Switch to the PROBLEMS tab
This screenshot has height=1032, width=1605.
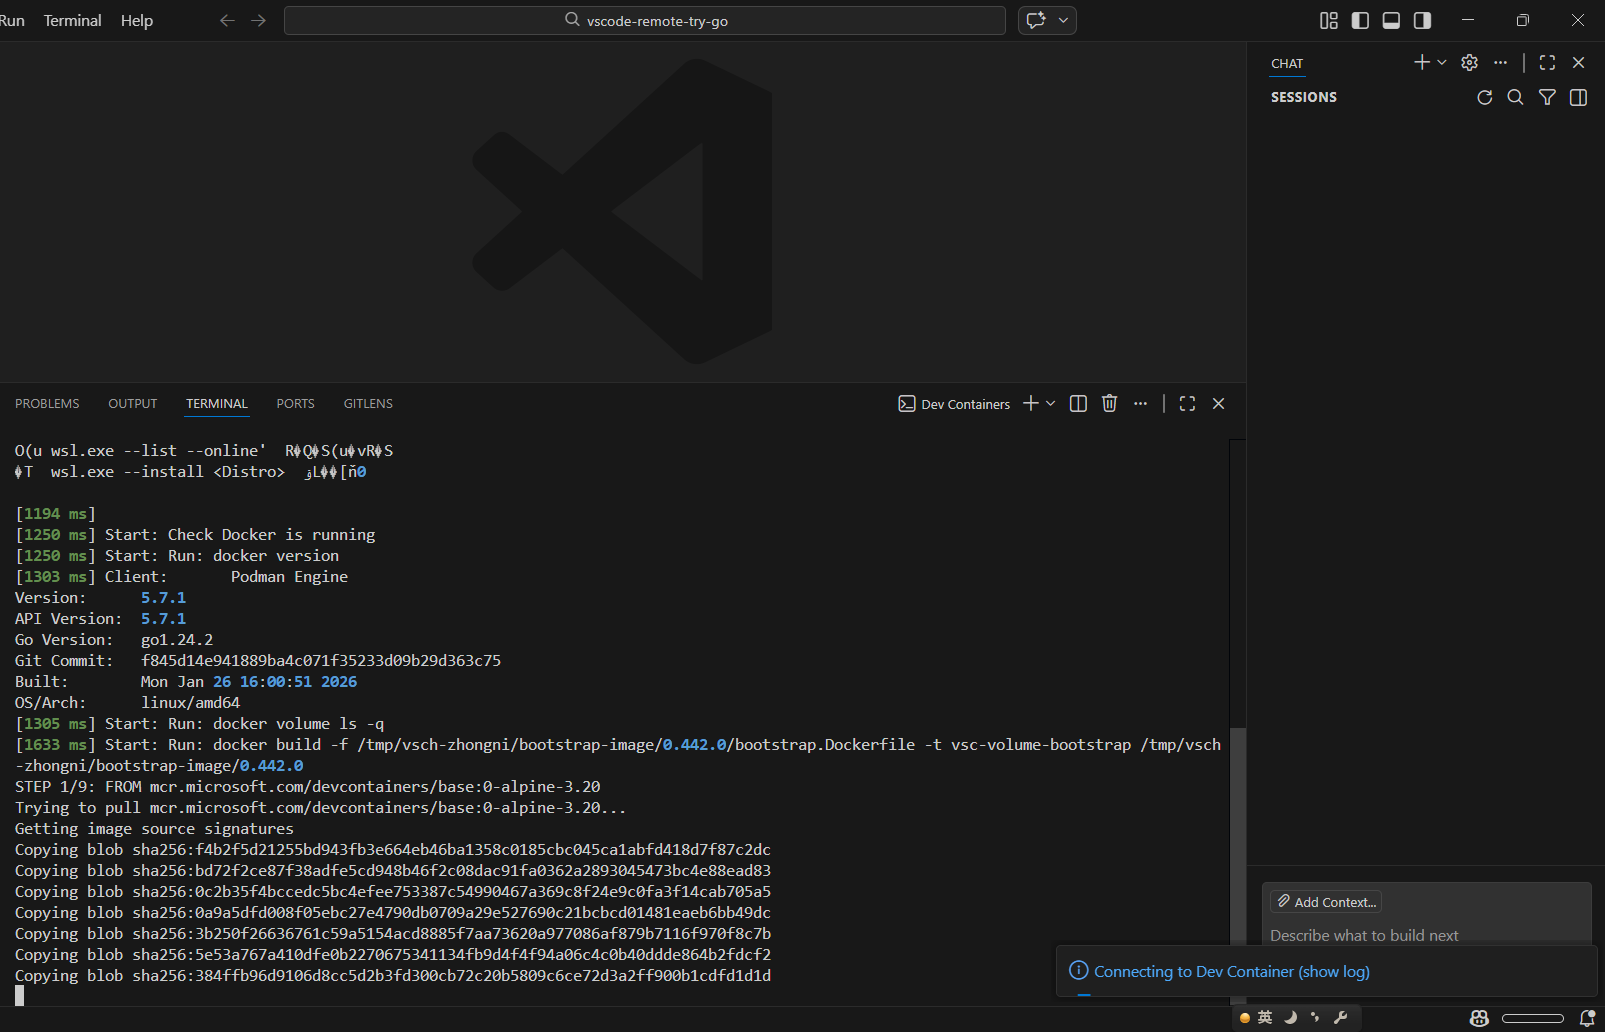[47, 404]
